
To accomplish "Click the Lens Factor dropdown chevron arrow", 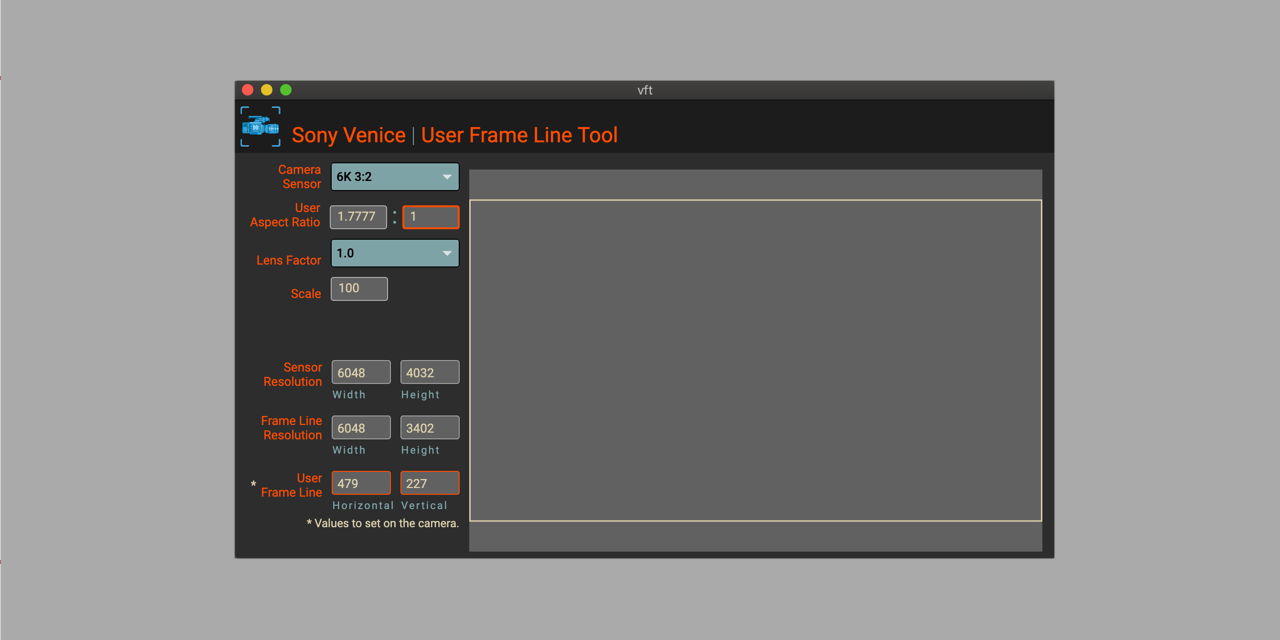I will (448, 253).
